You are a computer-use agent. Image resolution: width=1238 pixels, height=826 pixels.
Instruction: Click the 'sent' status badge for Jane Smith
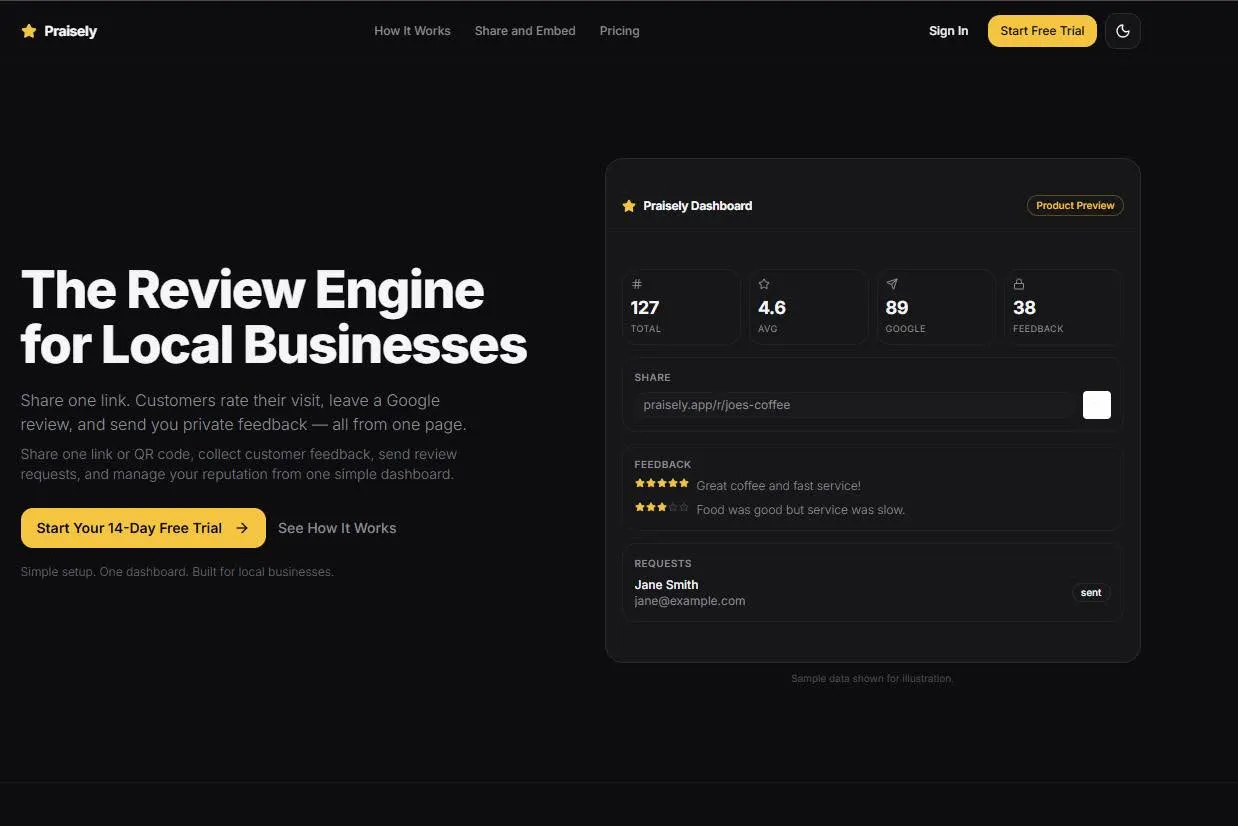(x=1091, y=593)
